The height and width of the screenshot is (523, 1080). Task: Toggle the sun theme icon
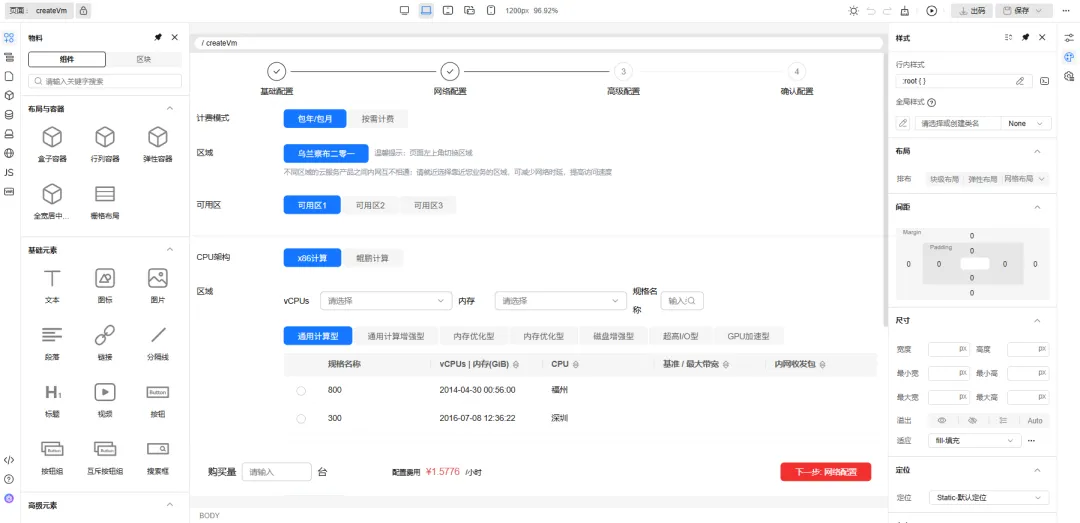click(x=853, y=11)
